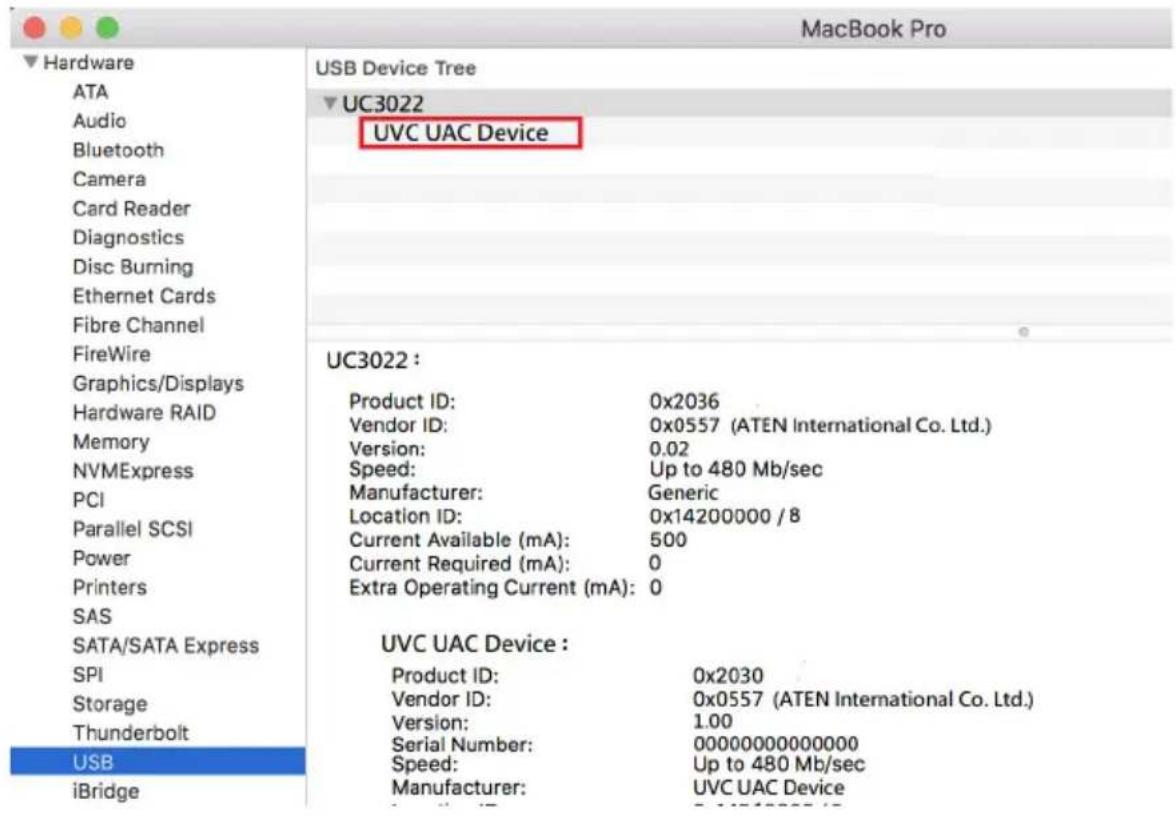
Task: Click Location ID value 0x14200000 / 8
Action: tap(724, 516)
